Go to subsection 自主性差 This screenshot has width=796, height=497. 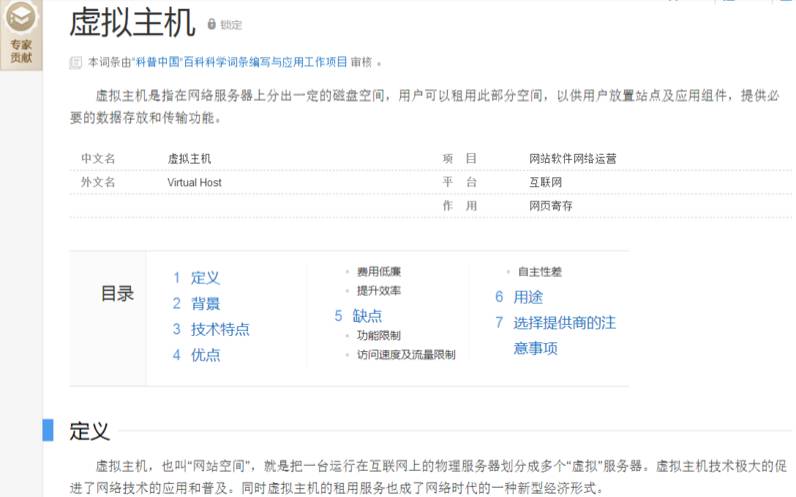tap(540, 272)
